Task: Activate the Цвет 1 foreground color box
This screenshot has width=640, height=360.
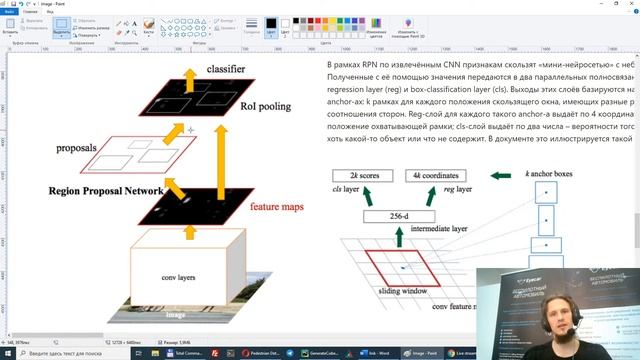Action: (x=271, y=27)
